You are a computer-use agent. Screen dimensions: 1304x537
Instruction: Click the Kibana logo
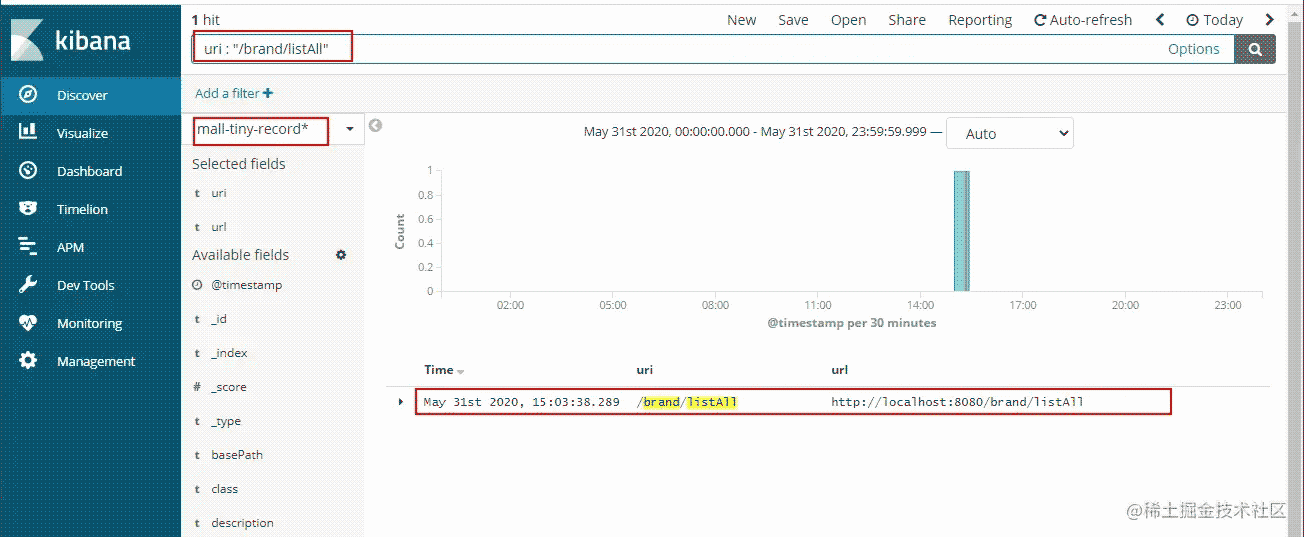coord(70,41)
